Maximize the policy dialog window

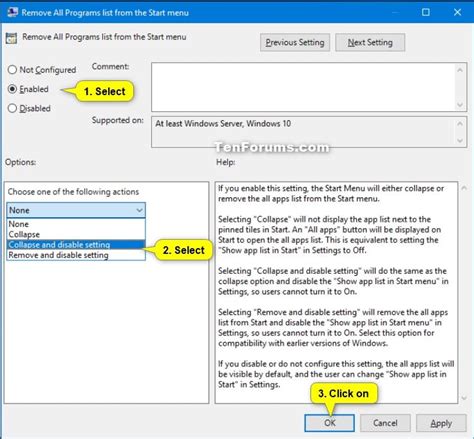[x=426, y=12]
